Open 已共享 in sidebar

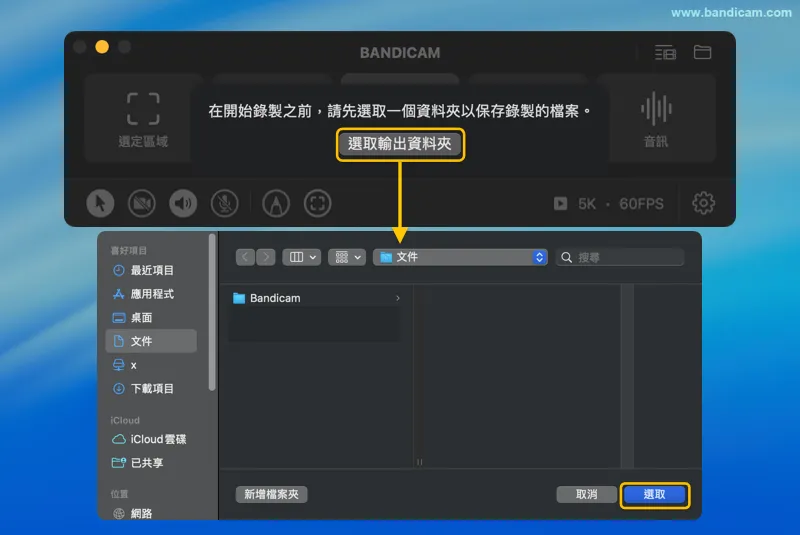[x=151, y=463]
